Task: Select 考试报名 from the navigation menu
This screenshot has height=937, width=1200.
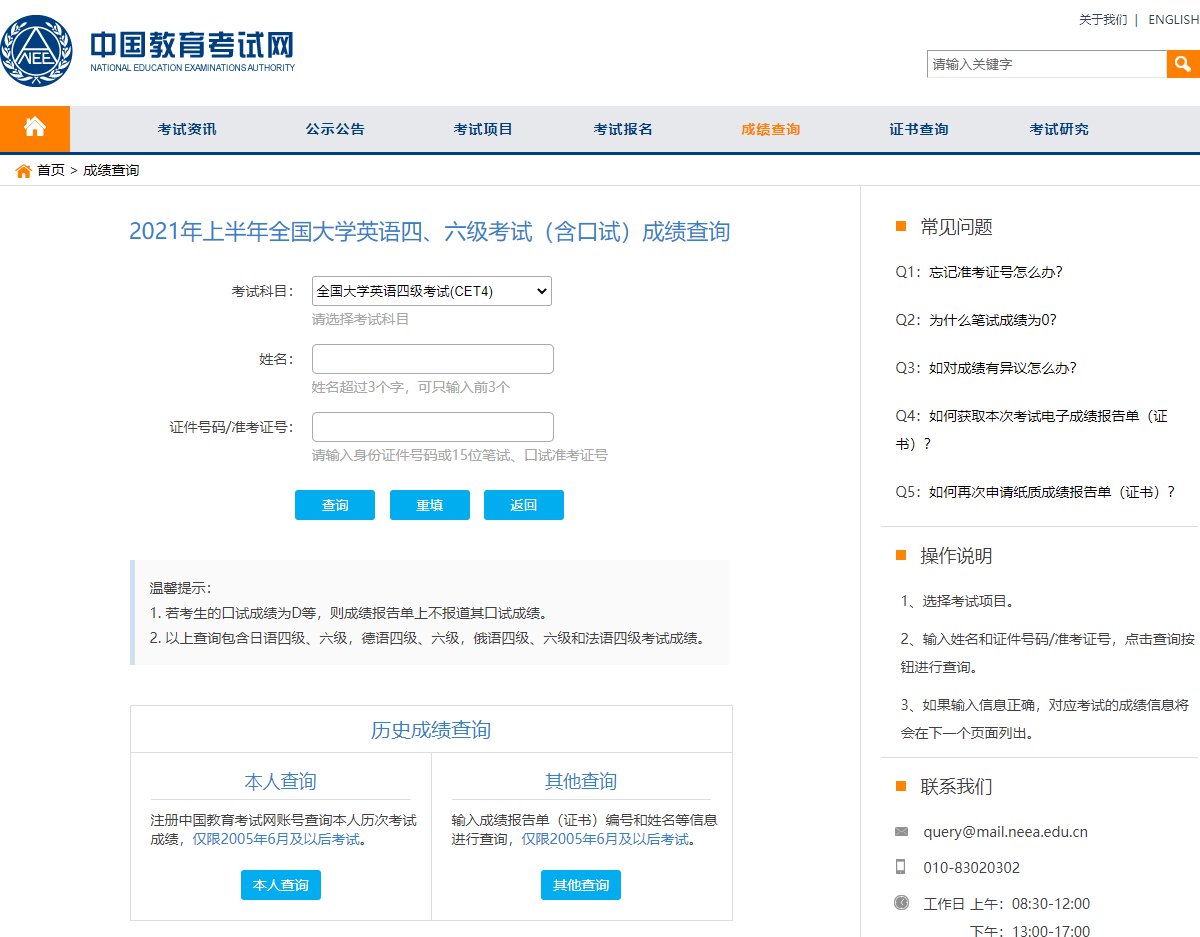Action: click(623, 129)
